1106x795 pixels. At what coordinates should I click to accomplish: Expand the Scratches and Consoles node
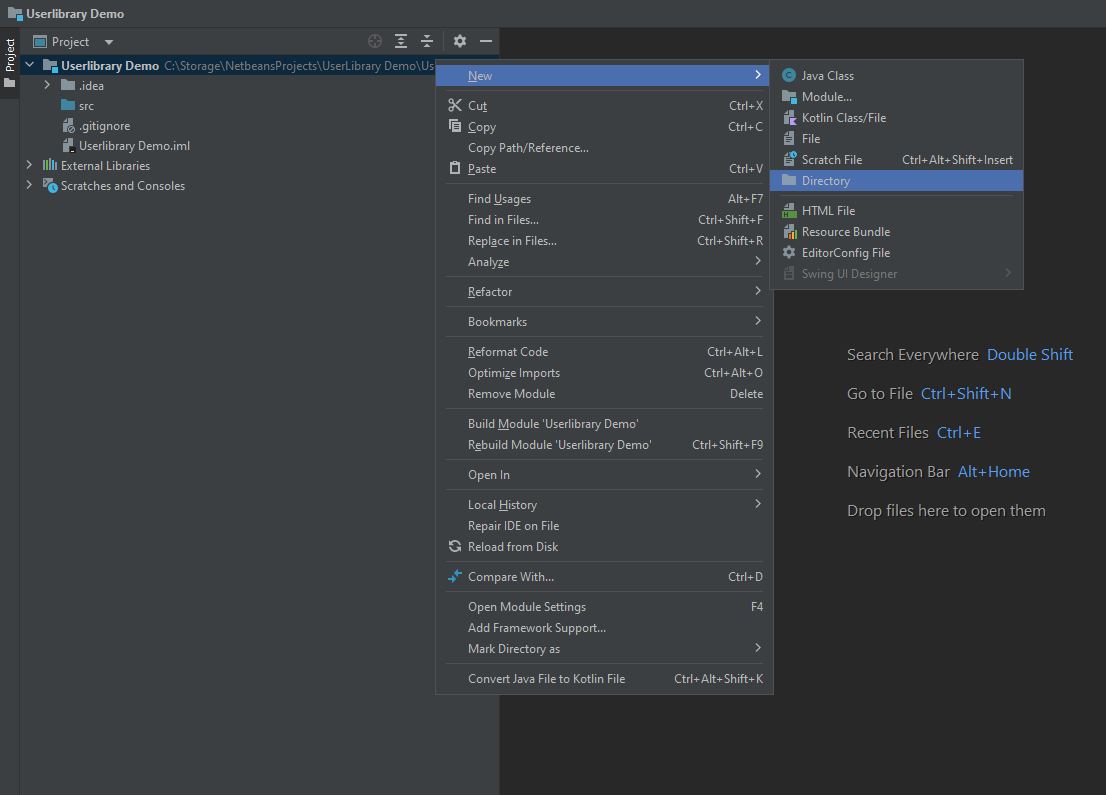tap(29, 185)
